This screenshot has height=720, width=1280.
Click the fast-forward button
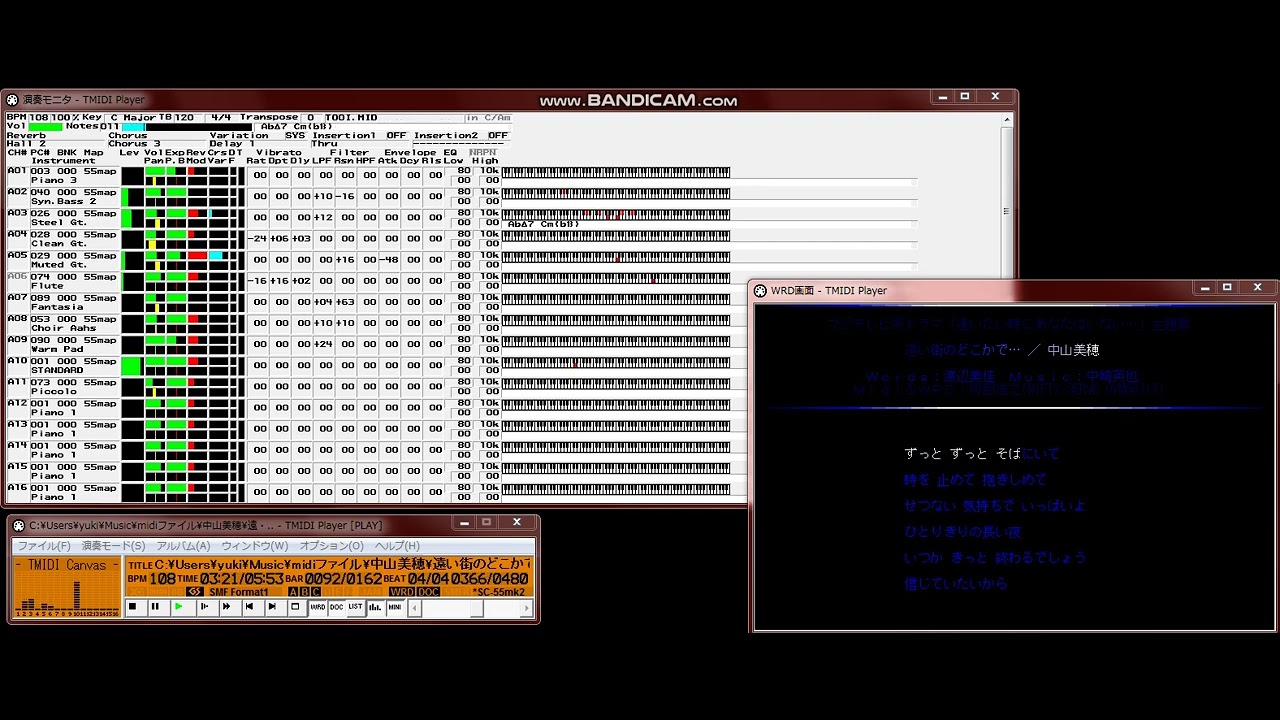coord(226,607)
